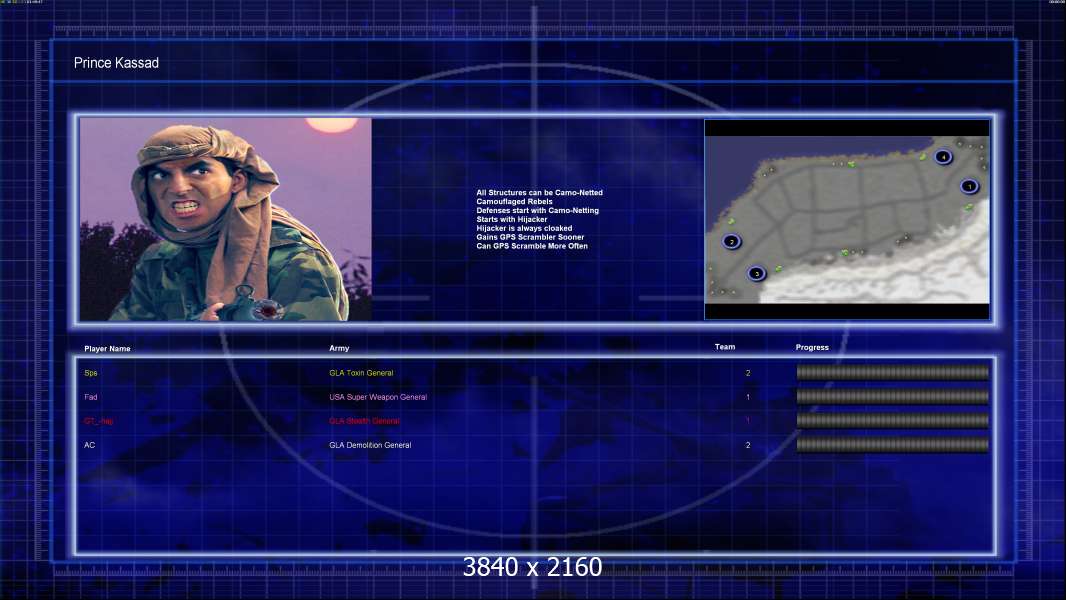This screenshot has height=600, width=1066.
Task: Click 'Can GPS Scramble More Often' line
Action: point(532,246)
